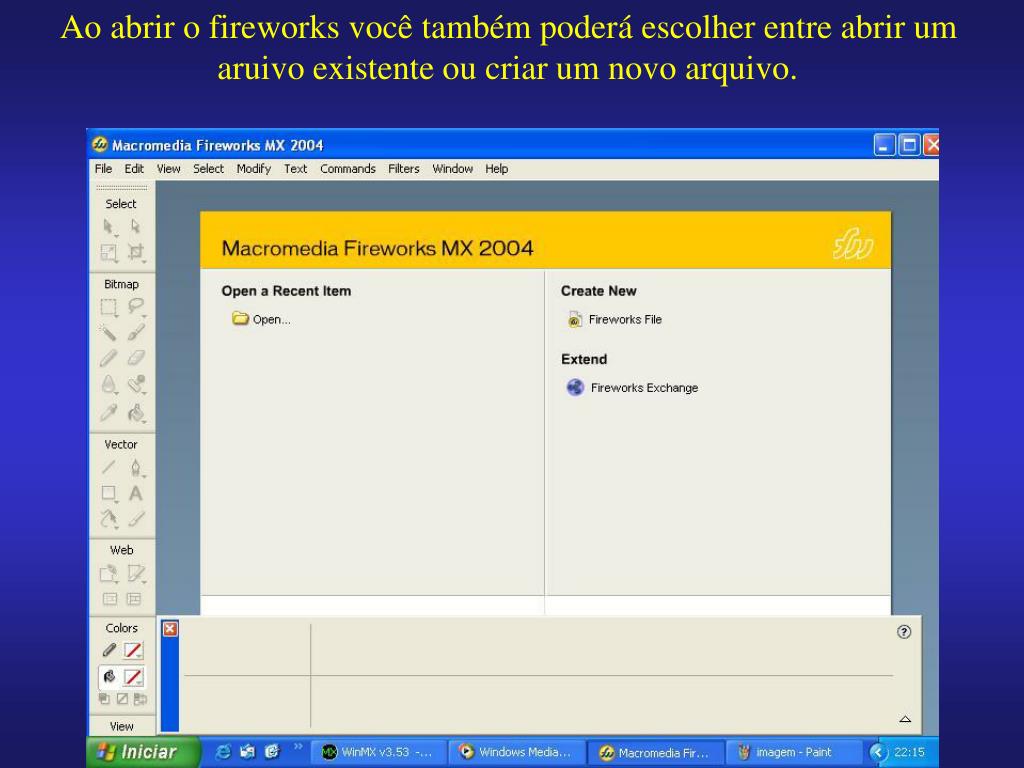1024x768 pixels.
Task: Open the Edit menu
Action: [x=134, y=168]
